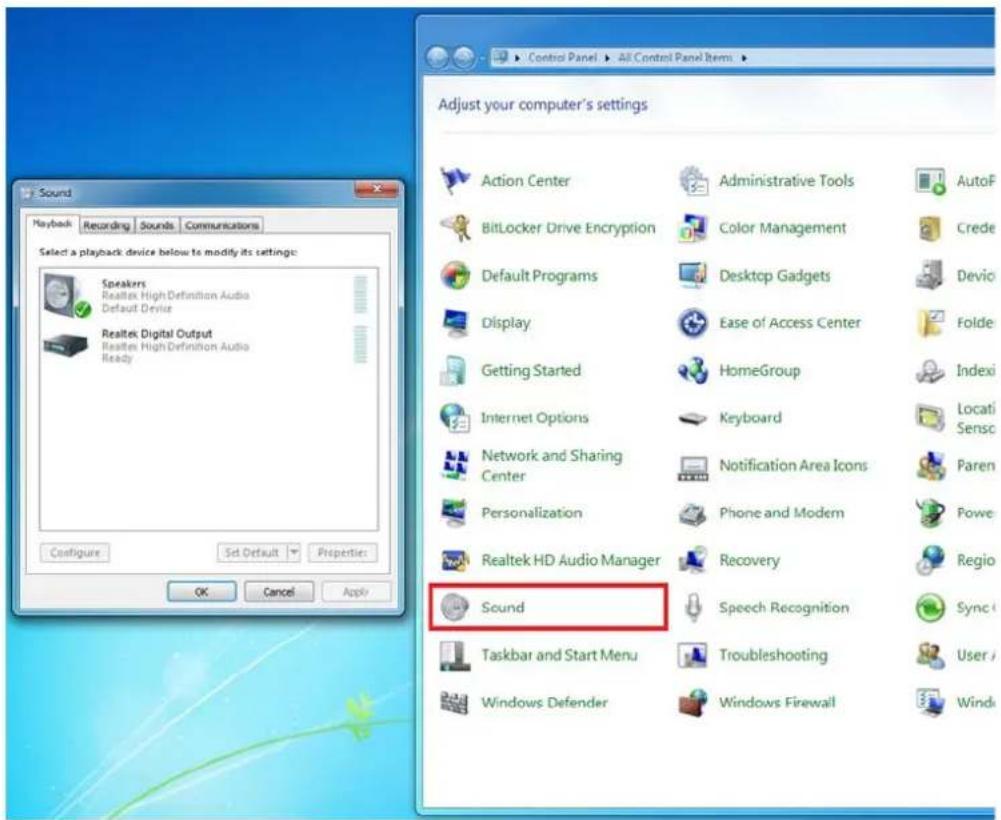Expand arrow after Control Panel breadcrumb
This screenshot has width=1001, height=820.
[x=608, y=58]
